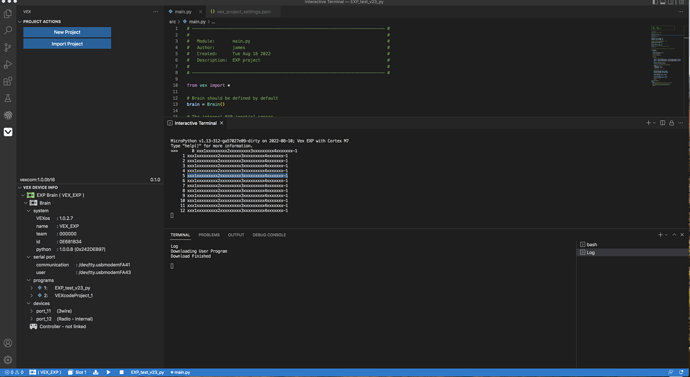
Task: Select the Interactive Terminal tab
Action: click(x=195, y=123)
